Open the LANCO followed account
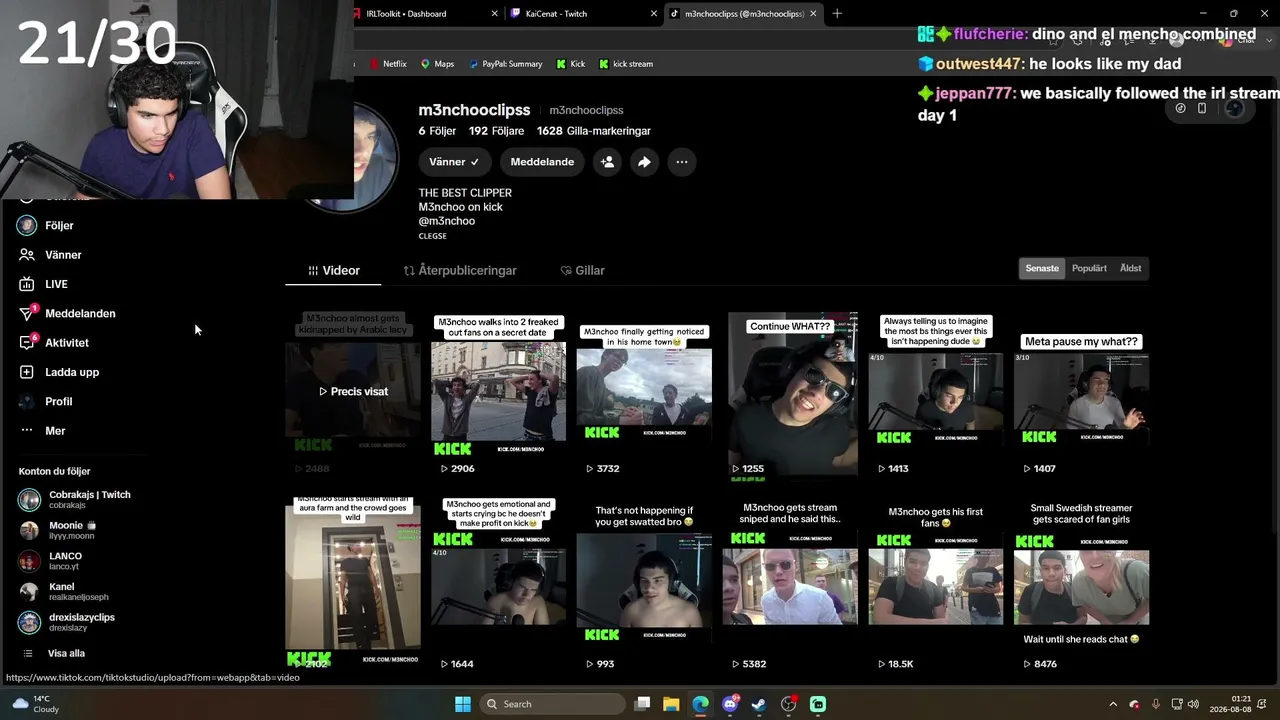Image resolution: width=1280 pixels, height=720 pixels. (x=50, y=561)
